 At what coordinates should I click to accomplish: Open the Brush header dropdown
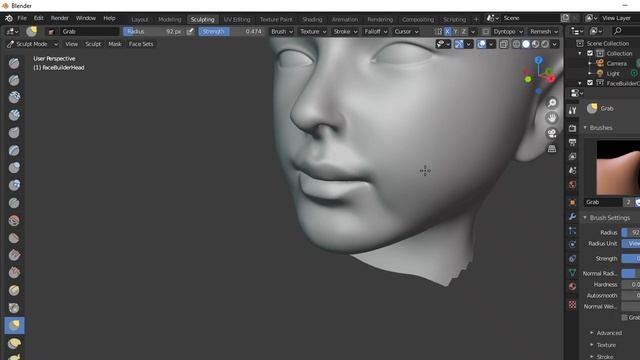282,31
